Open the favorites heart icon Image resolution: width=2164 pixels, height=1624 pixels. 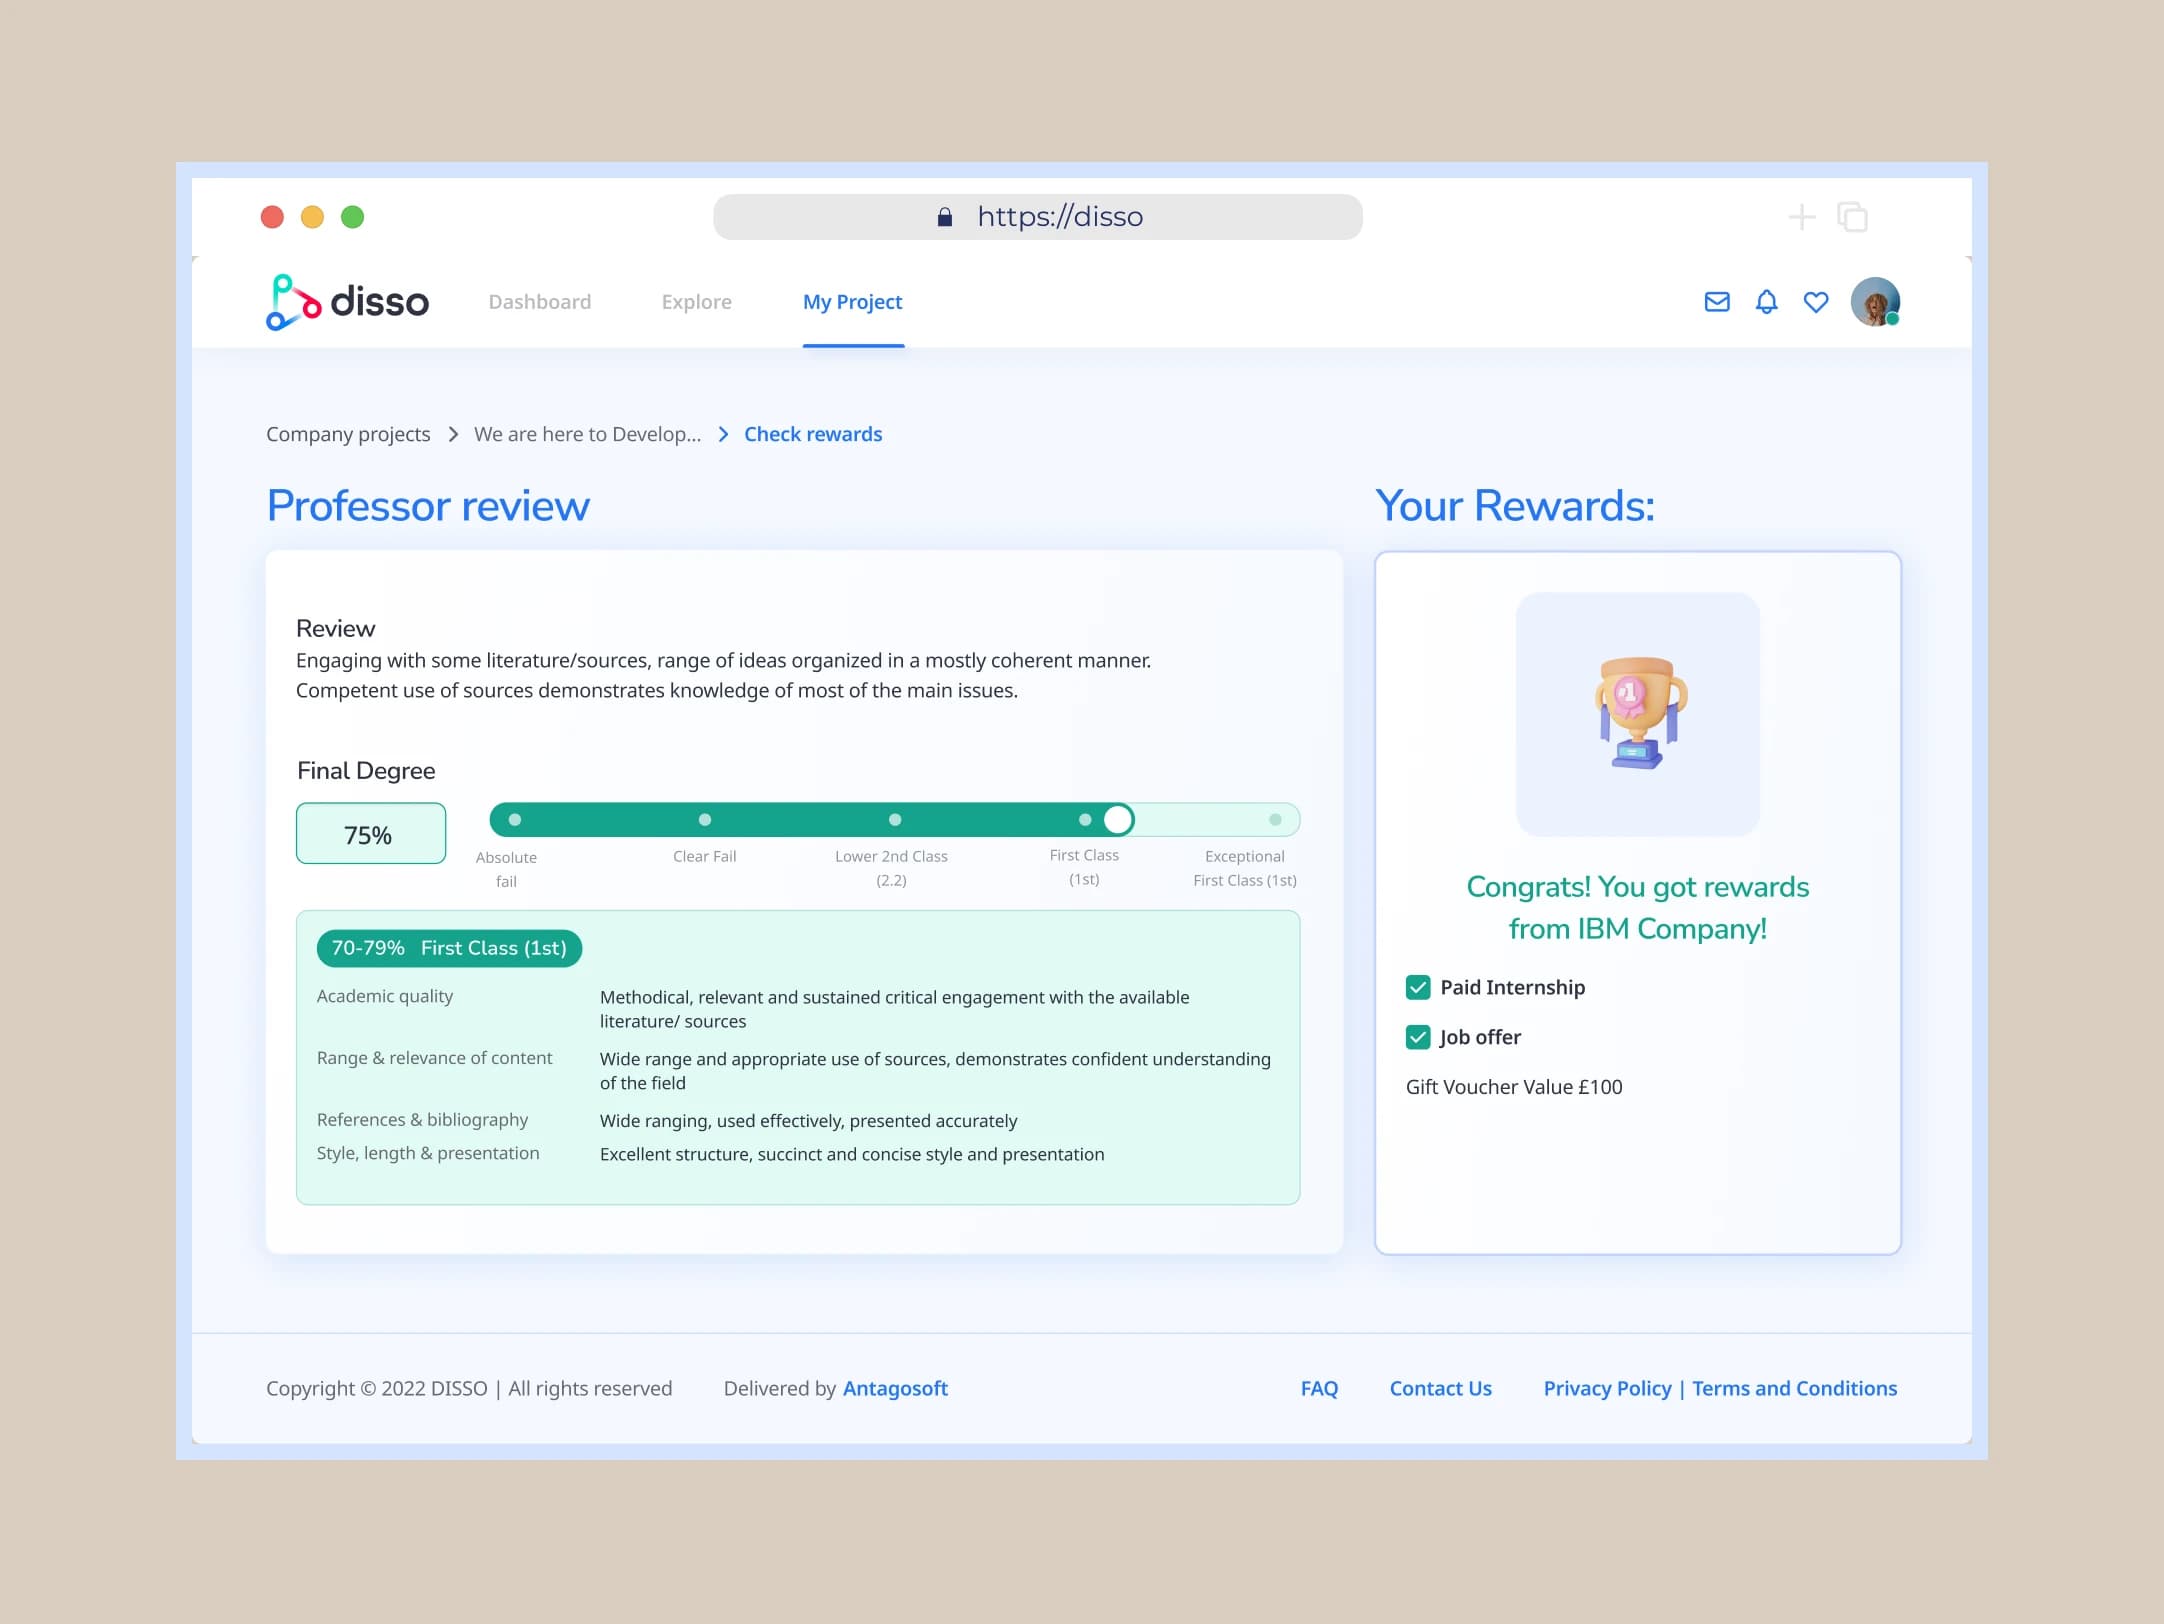point(1816,302)
